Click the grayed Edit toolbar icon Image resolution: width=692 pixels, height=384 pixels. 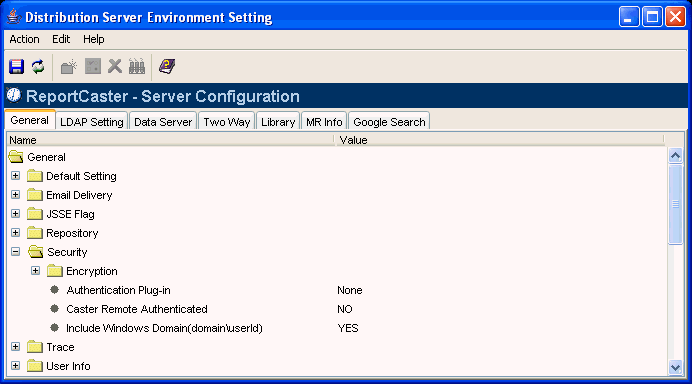(93, 66)
